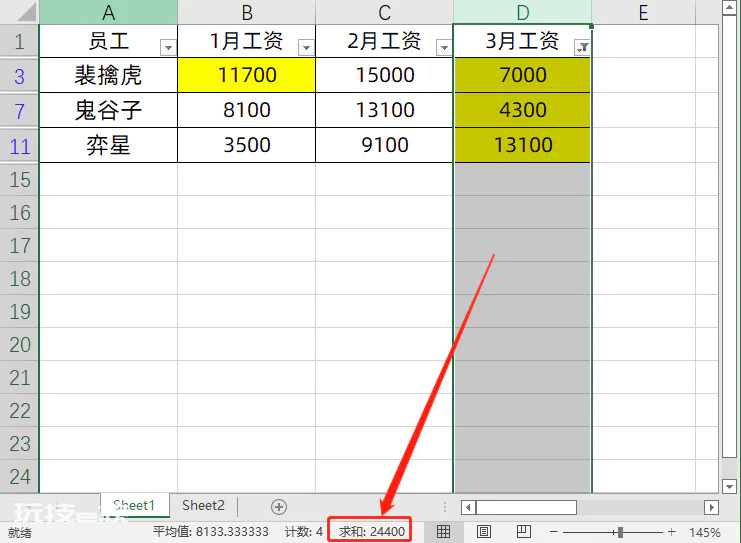741x543 pixels.
Task: Select the cell with value 3500
Action: [247, 145]
